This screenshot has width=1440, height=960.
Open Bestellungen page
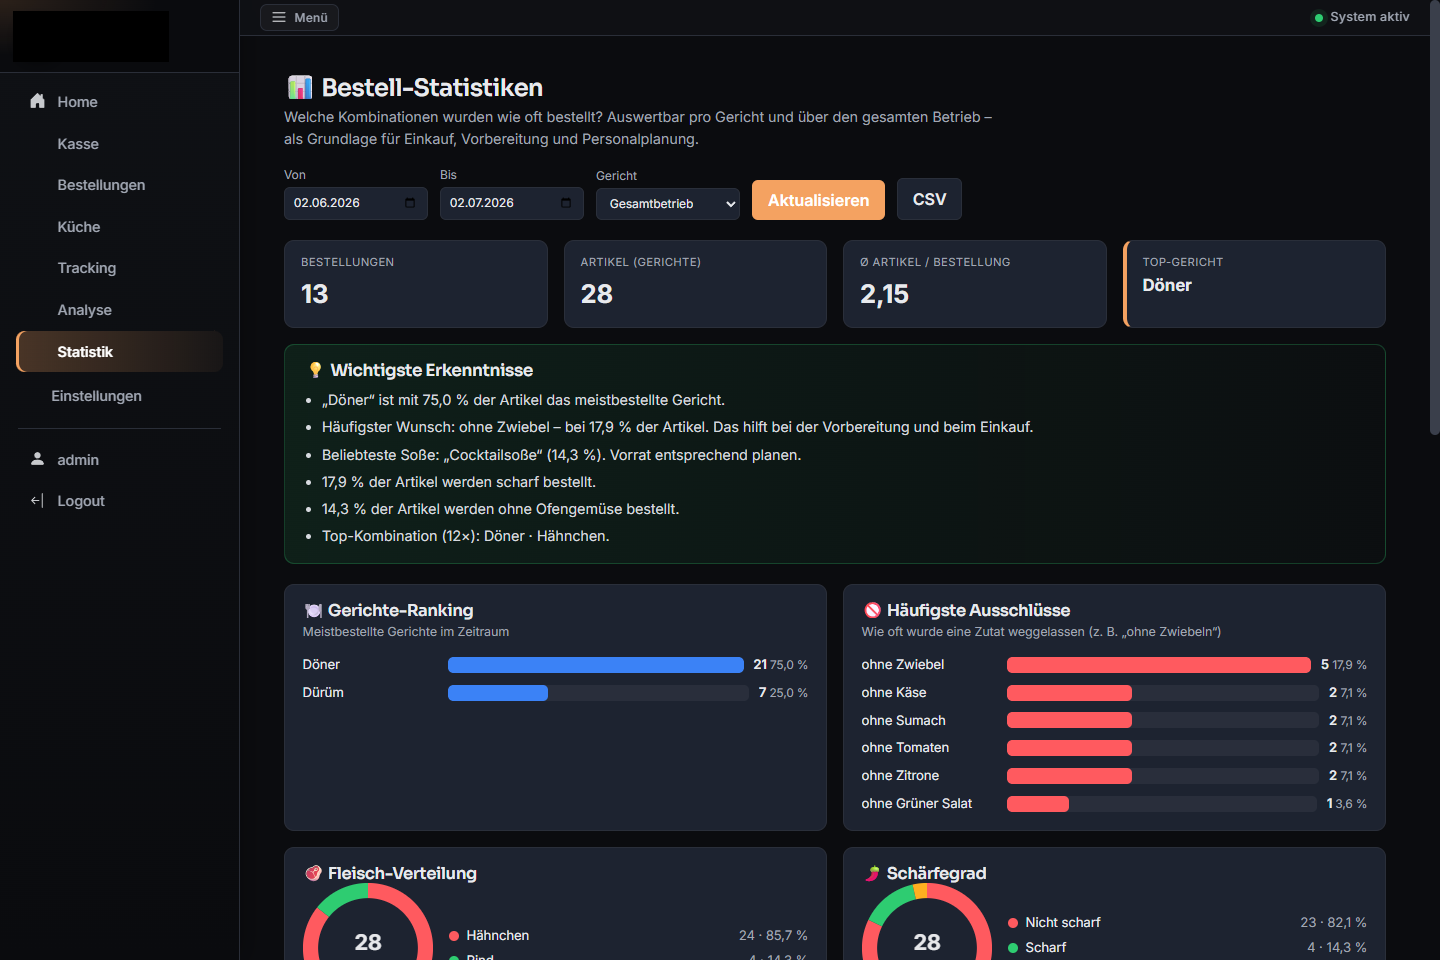click(x=119, y=185)
